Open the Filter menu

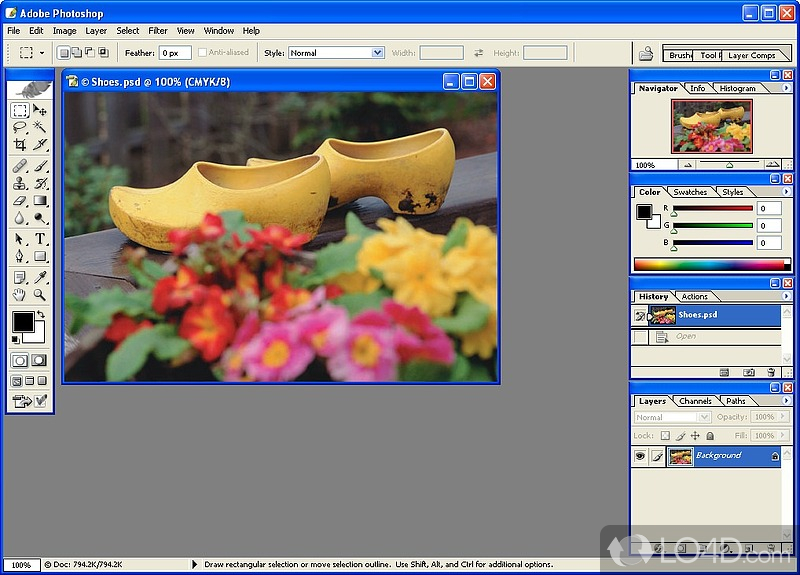(x=158, y=31)
